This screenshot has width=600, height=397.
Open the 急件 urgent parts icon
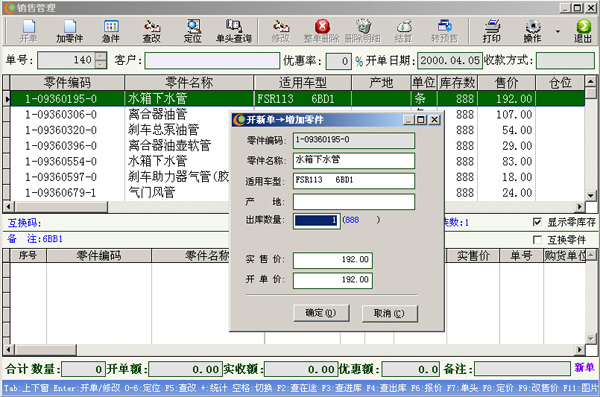[x=111, y=31]
